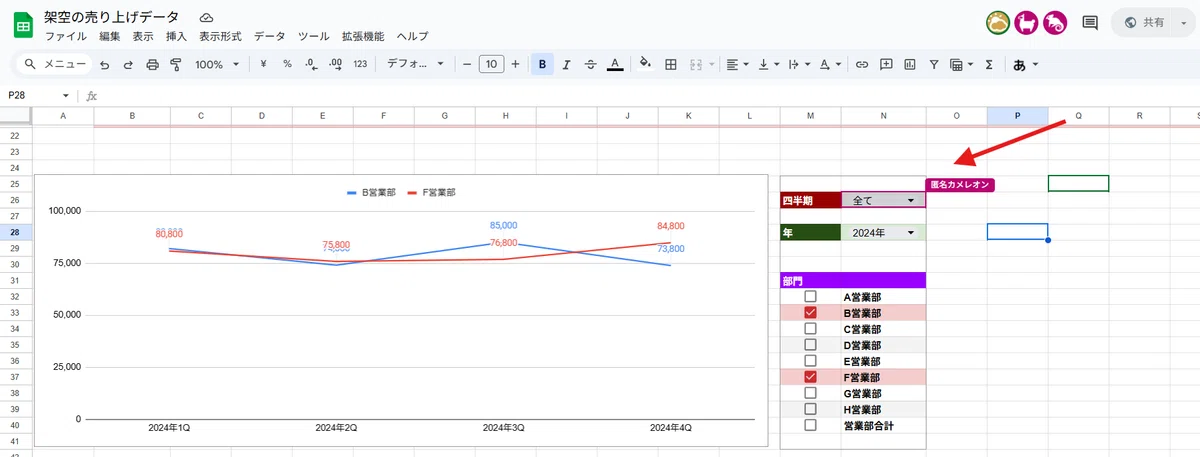Open the name box dropdown arrow
Screen dimensions: 1200x457
66,96
